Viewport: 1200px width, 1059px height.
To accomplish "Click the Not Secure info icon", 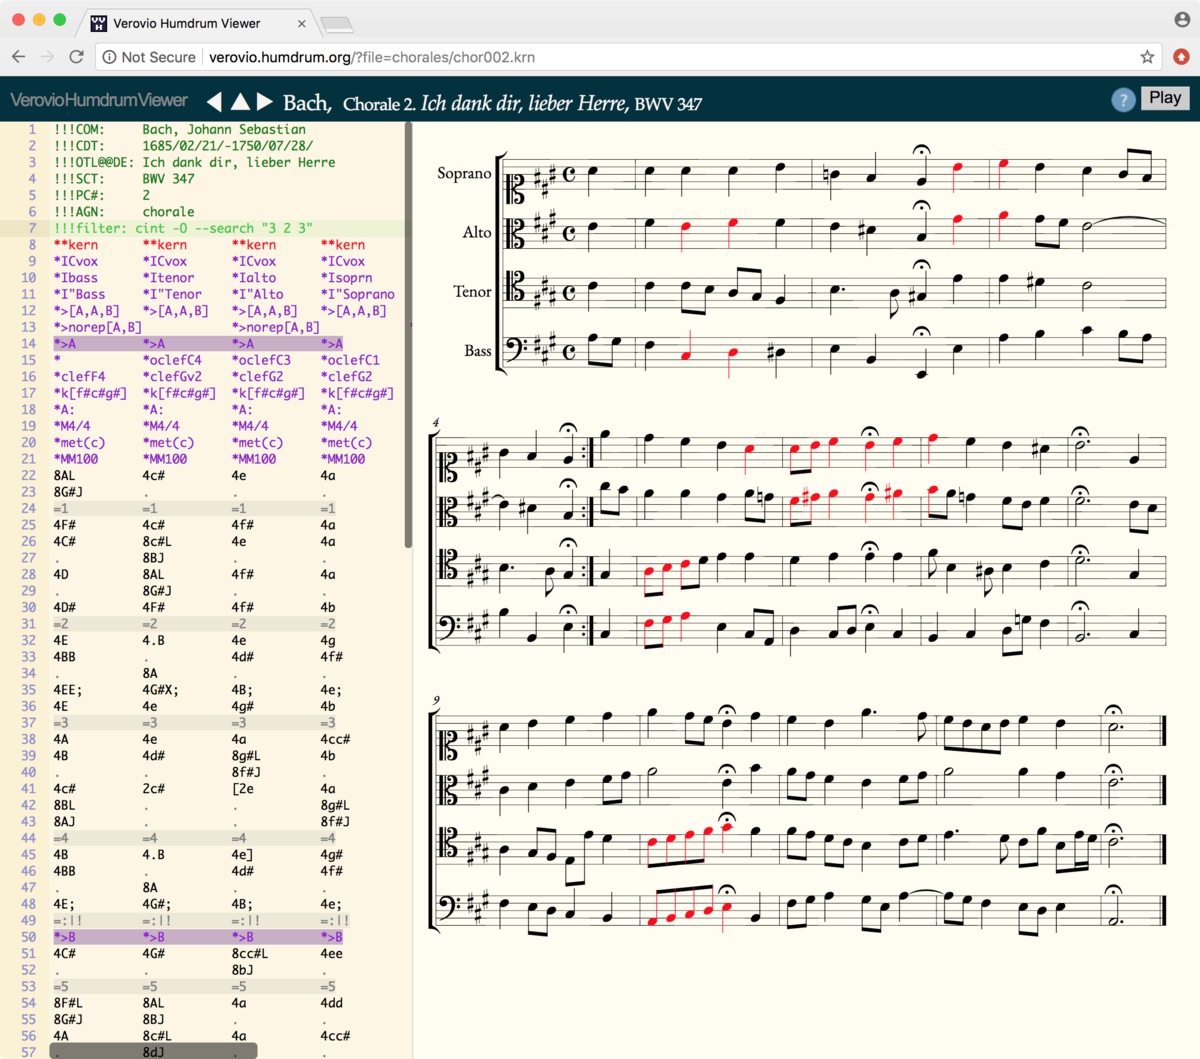I will tap(109, 57).
